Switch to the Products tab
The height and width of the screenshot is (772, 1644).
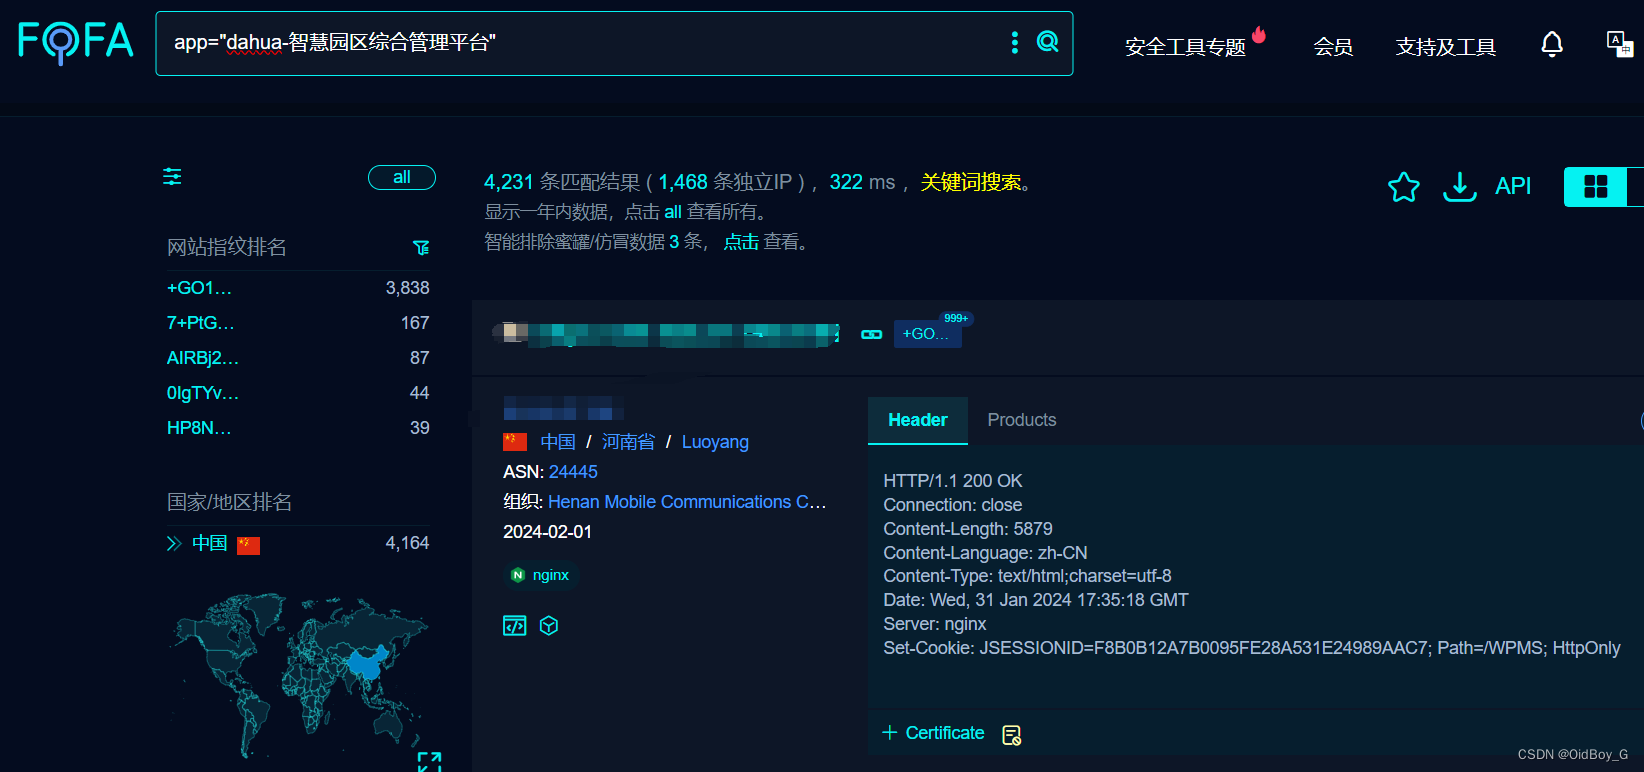[x=1022, y=420]
